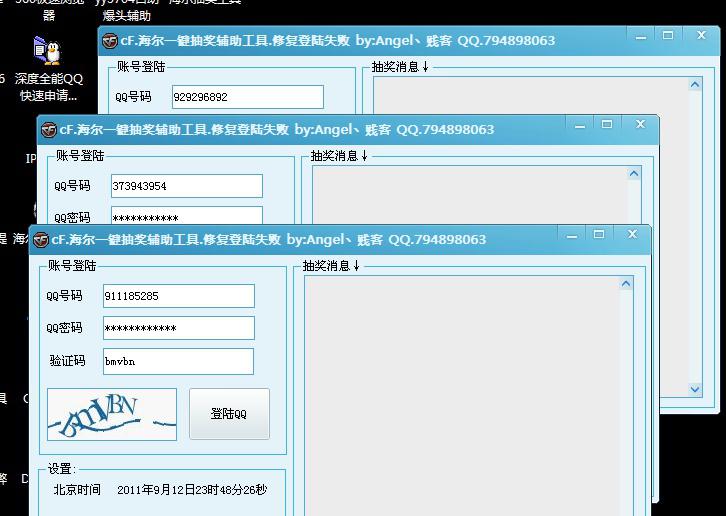This screenshot has width=726, height=516.
Task: Click the 北京时间 date text 2011年9月12日23时48分26秒
Action: [192, 490]
